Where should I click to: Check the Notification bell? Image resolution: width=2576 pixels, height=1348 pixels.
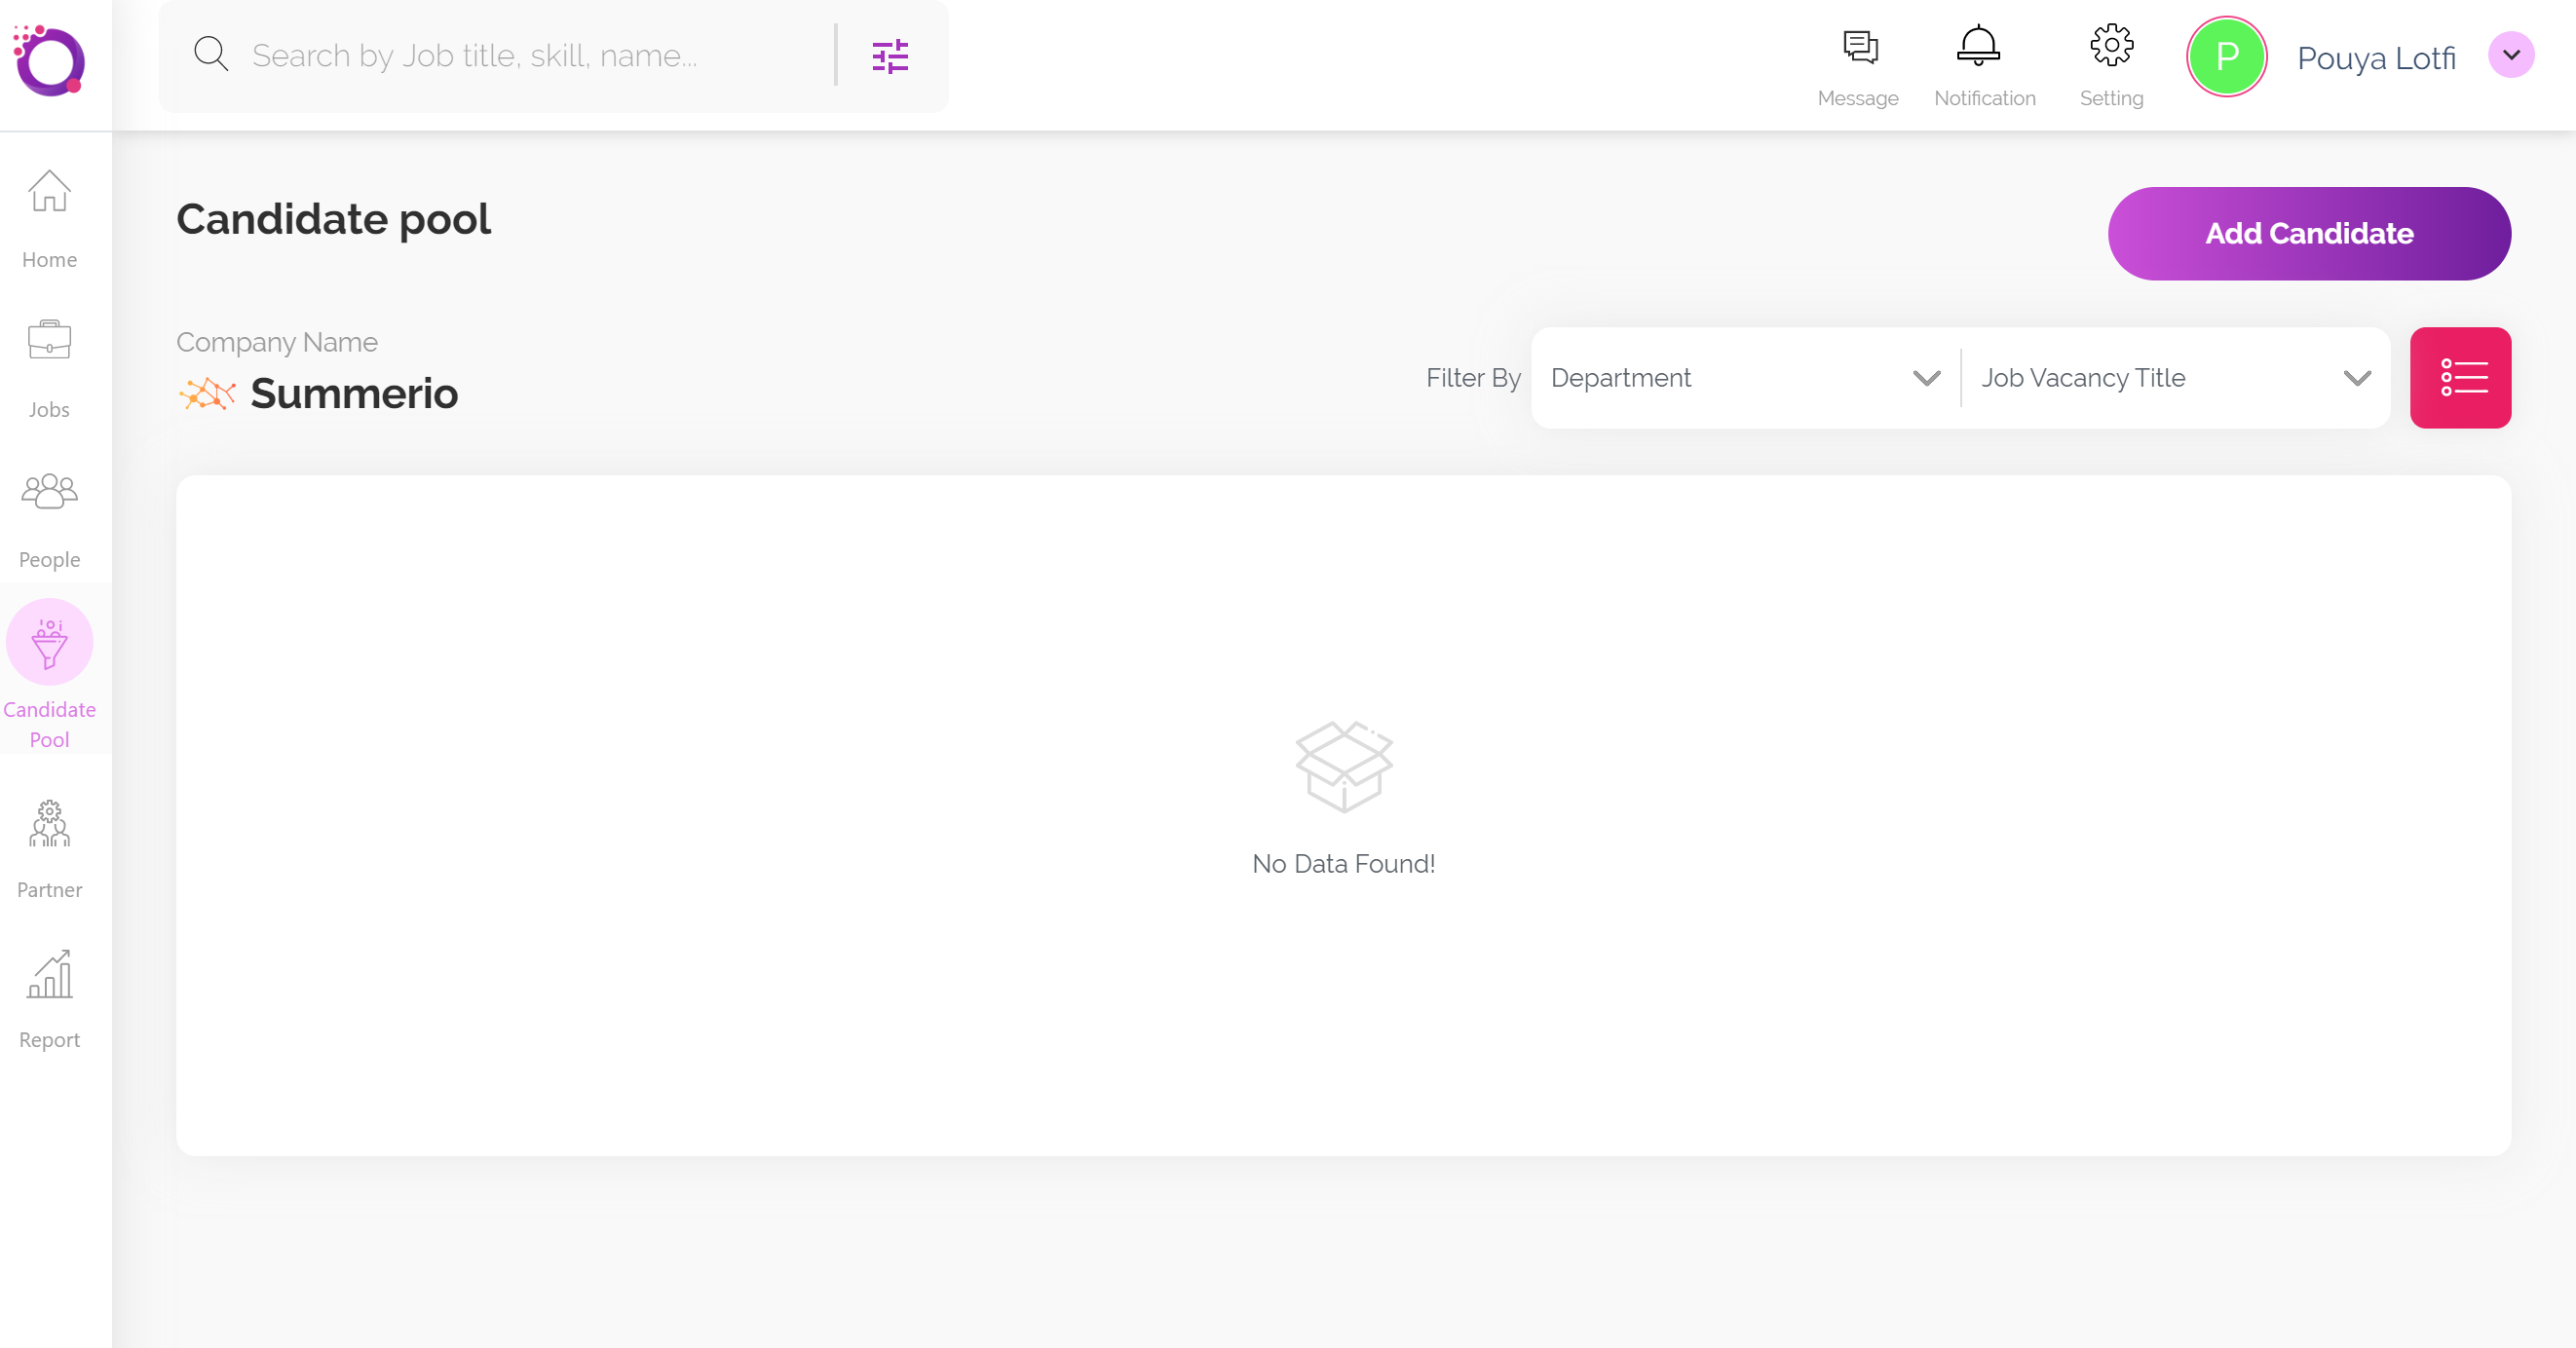click(1978, 46)
